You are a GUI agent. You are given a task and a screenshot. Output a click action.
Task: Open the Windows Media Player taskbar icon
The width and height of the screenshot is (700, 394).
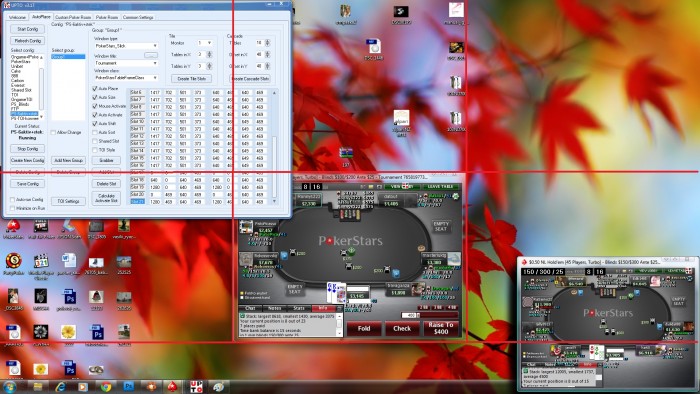coord(83,387)
